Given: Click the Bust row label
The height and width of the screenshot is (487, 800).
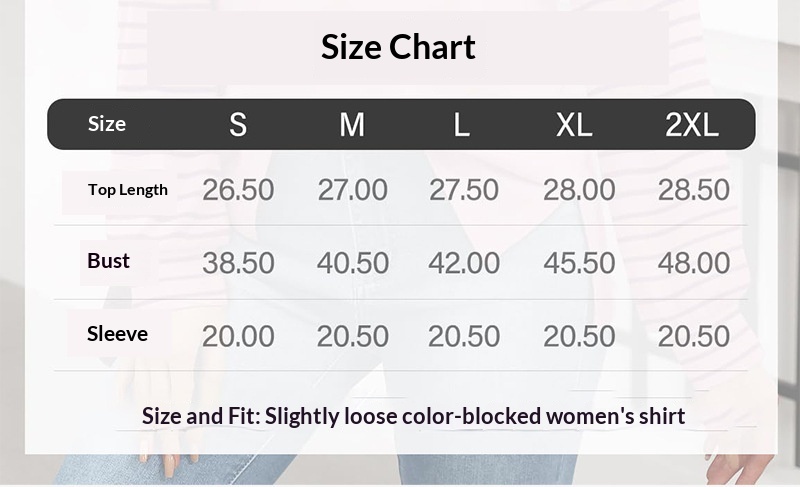Looking at the screenshot, I should pyautogui.click(x=109, y=261).
